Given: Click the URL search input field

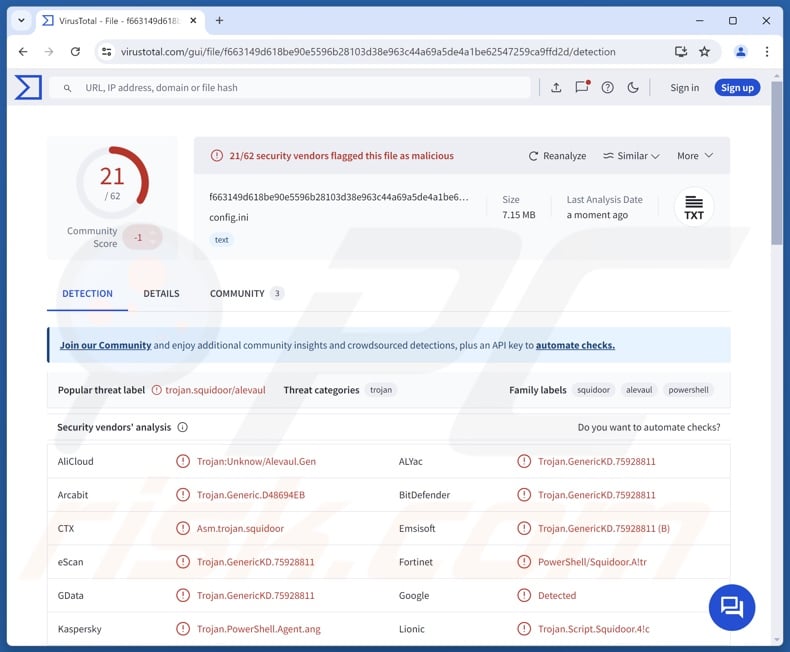Looking at the screenshot, I should pyautogui.click(x=300, y=88).
